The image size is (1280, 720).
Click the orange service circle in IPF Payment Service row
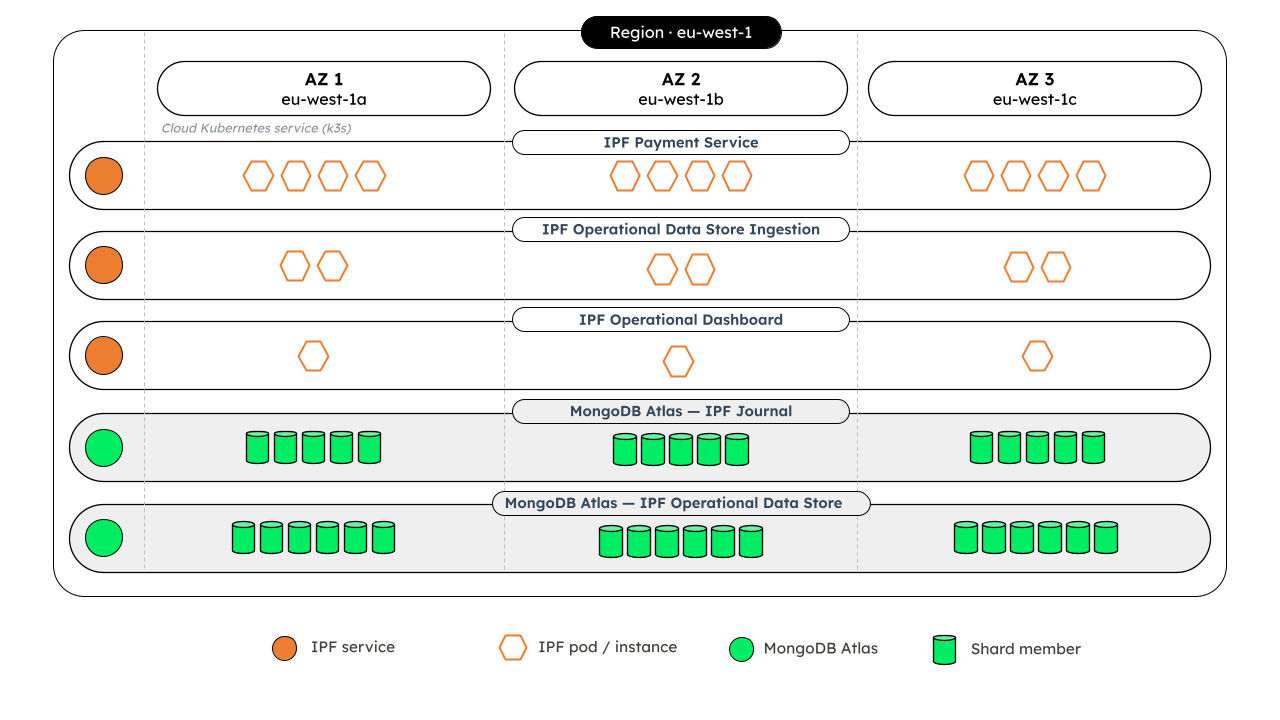[x=104, y=176]
